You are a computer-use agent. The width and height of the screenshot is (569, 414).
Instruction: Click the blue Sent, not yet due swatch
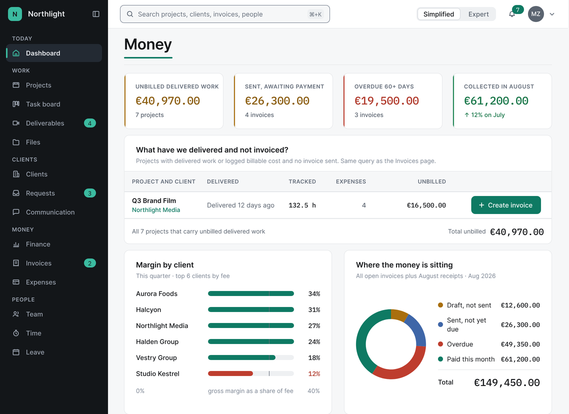440,324
